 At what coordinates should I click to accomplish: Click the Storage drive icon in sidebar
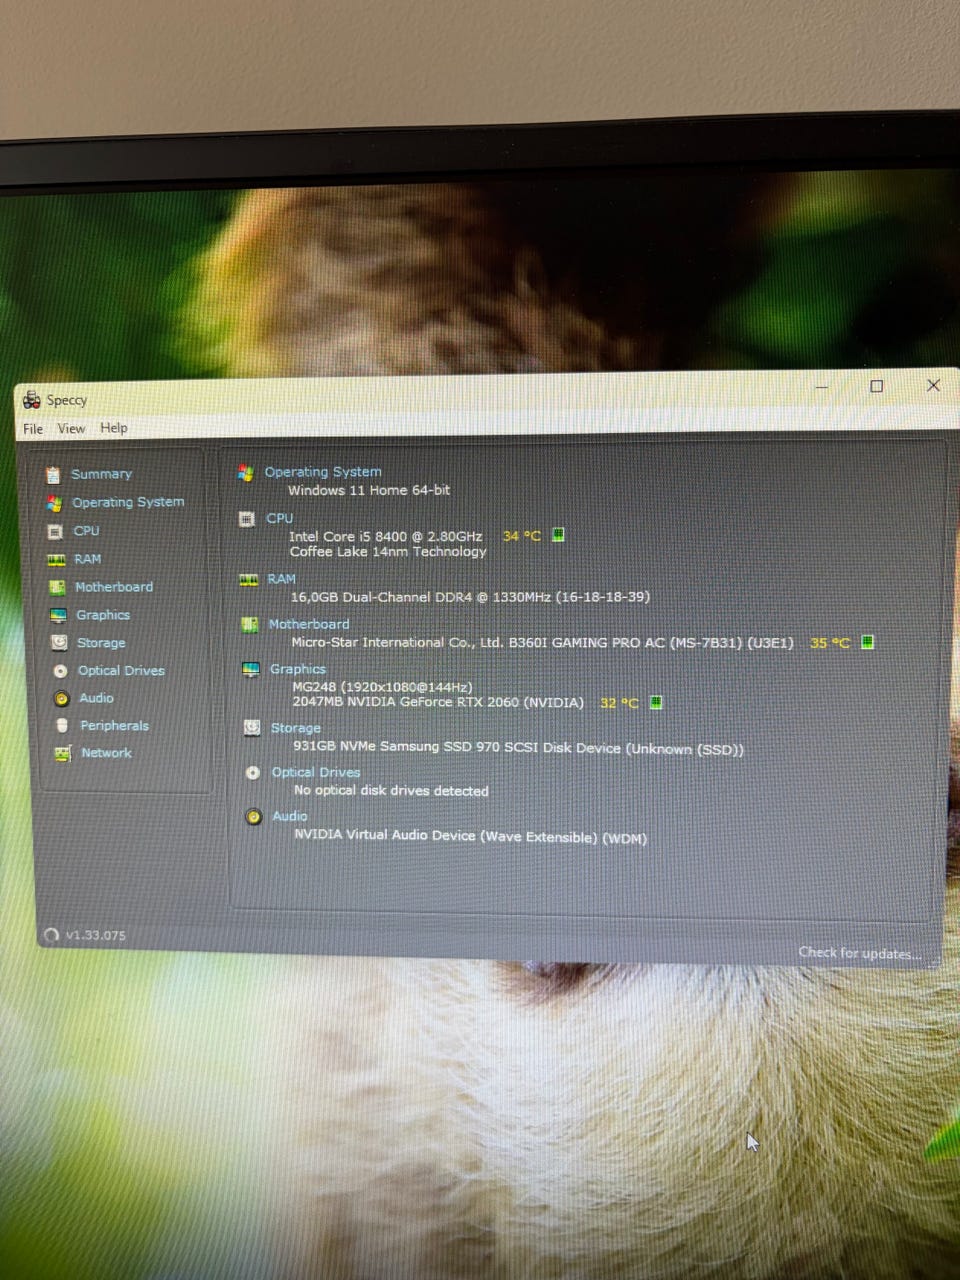(59, 643)
